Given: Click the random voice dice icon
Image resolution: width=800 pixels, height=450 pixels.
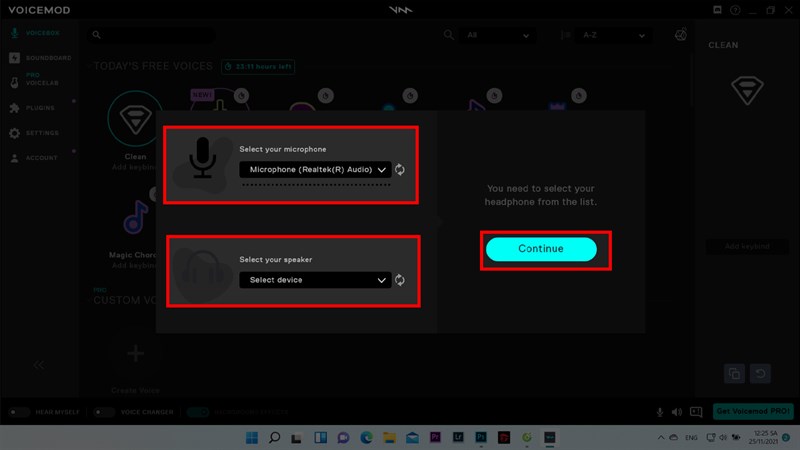Looking at the screenshot, I should [x=681, y=35].
